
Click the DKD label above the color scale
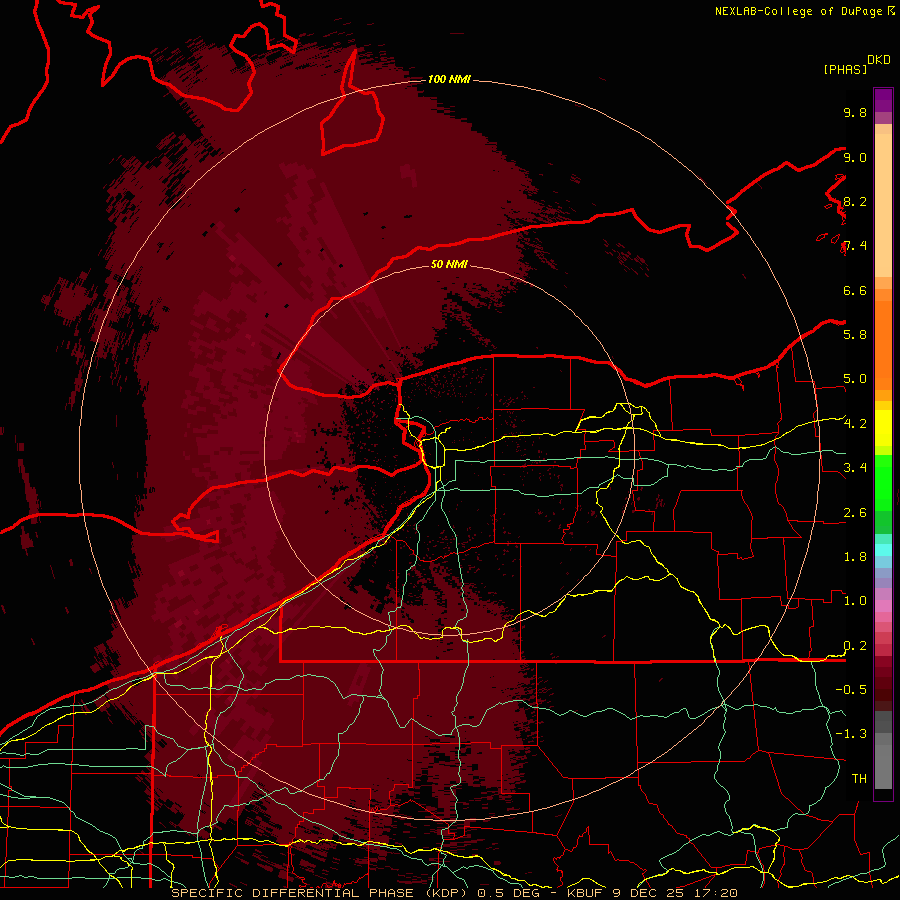point(879,60)
